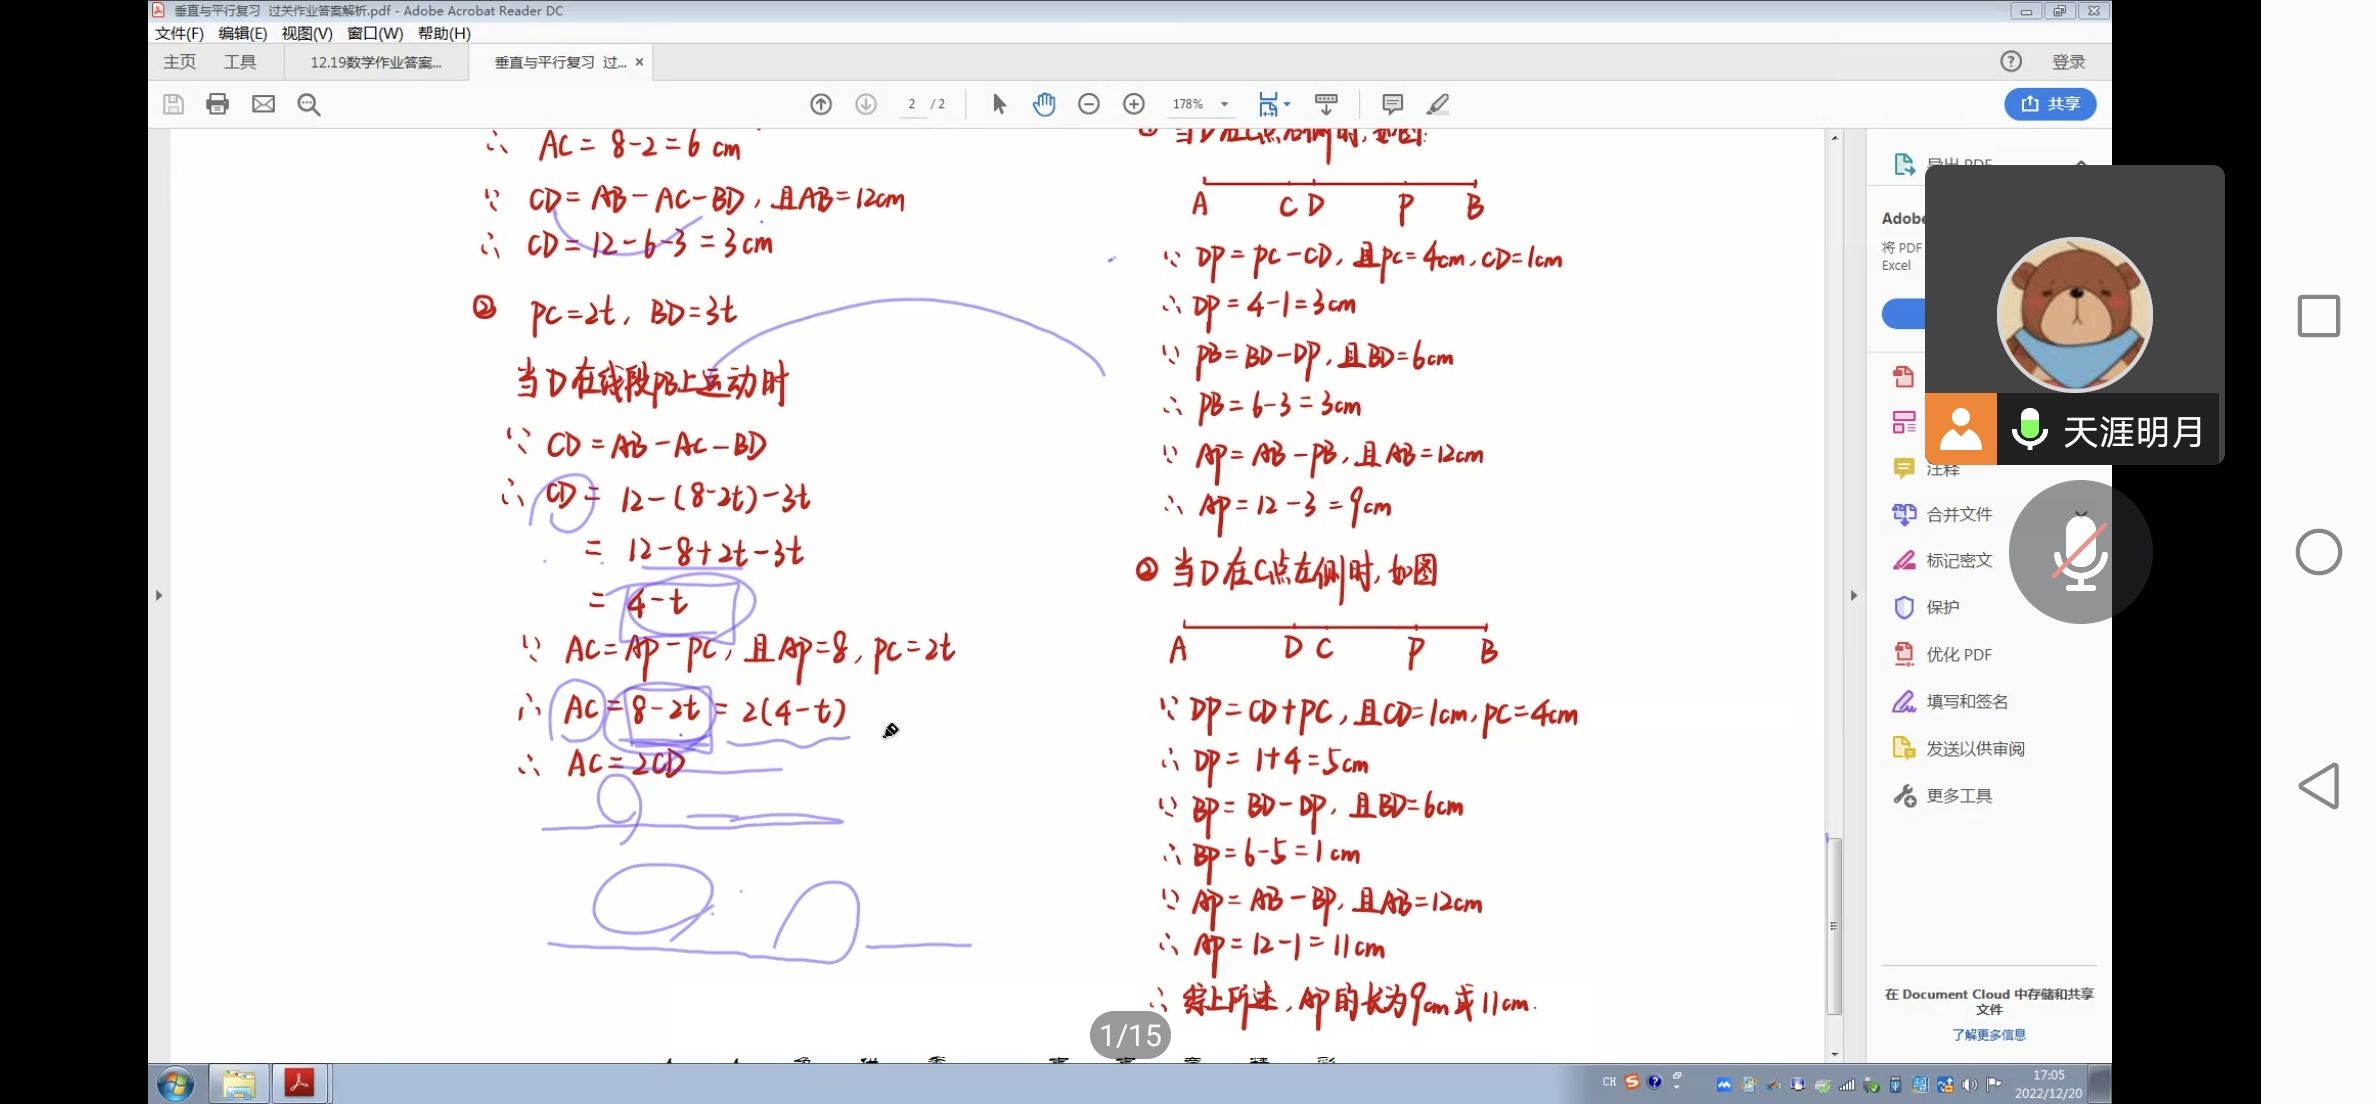Click the print icon
The height and width of the screenshot is (1104, 2376).
[x=217, y=104]
